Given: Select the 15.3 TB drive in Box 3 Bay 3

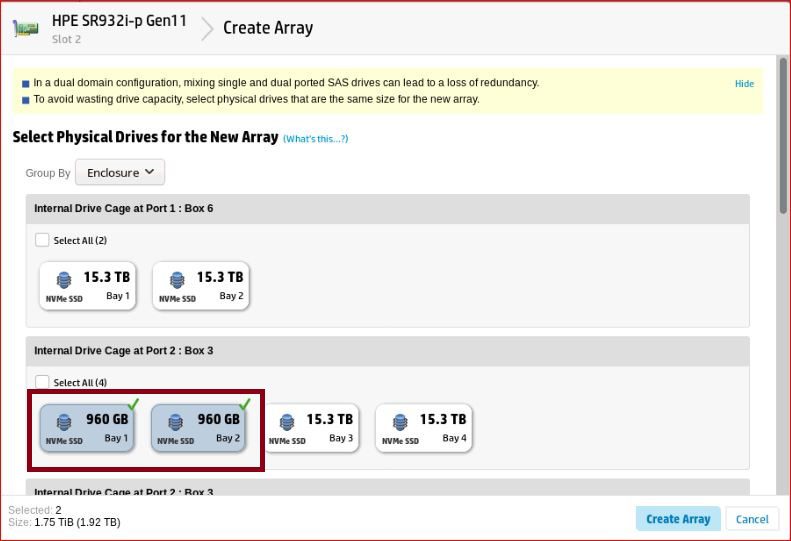Looking at the screenshot, I should (310, 428).
